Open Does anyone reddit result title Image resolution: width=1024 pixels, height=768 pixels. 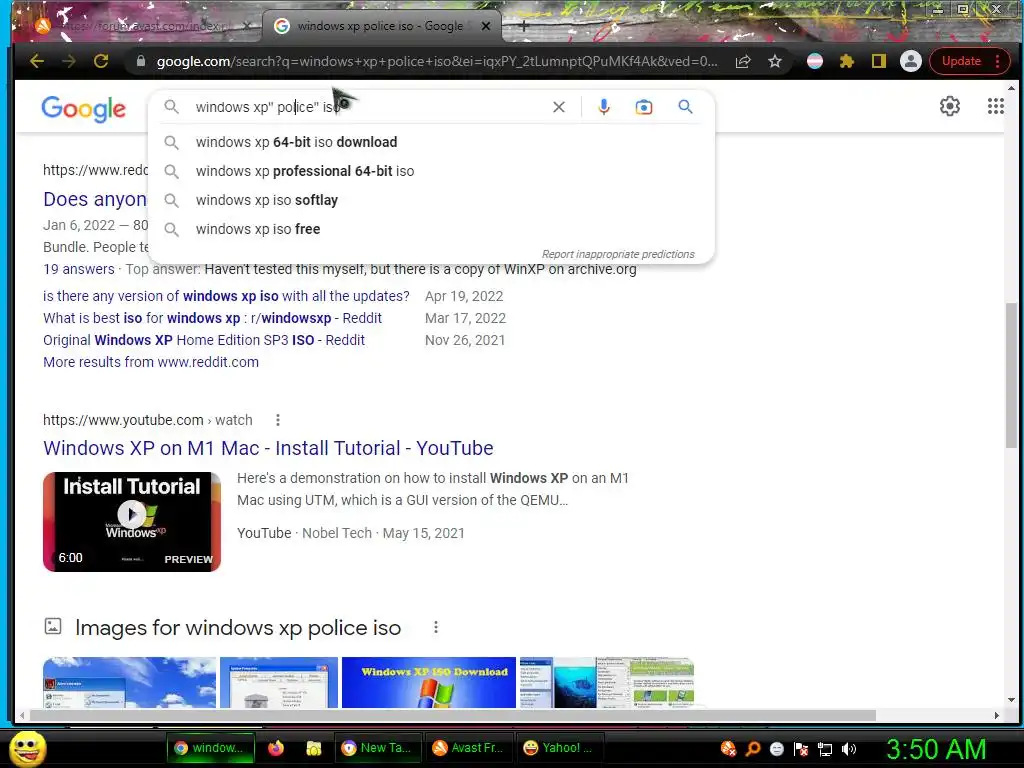[95, 199]
